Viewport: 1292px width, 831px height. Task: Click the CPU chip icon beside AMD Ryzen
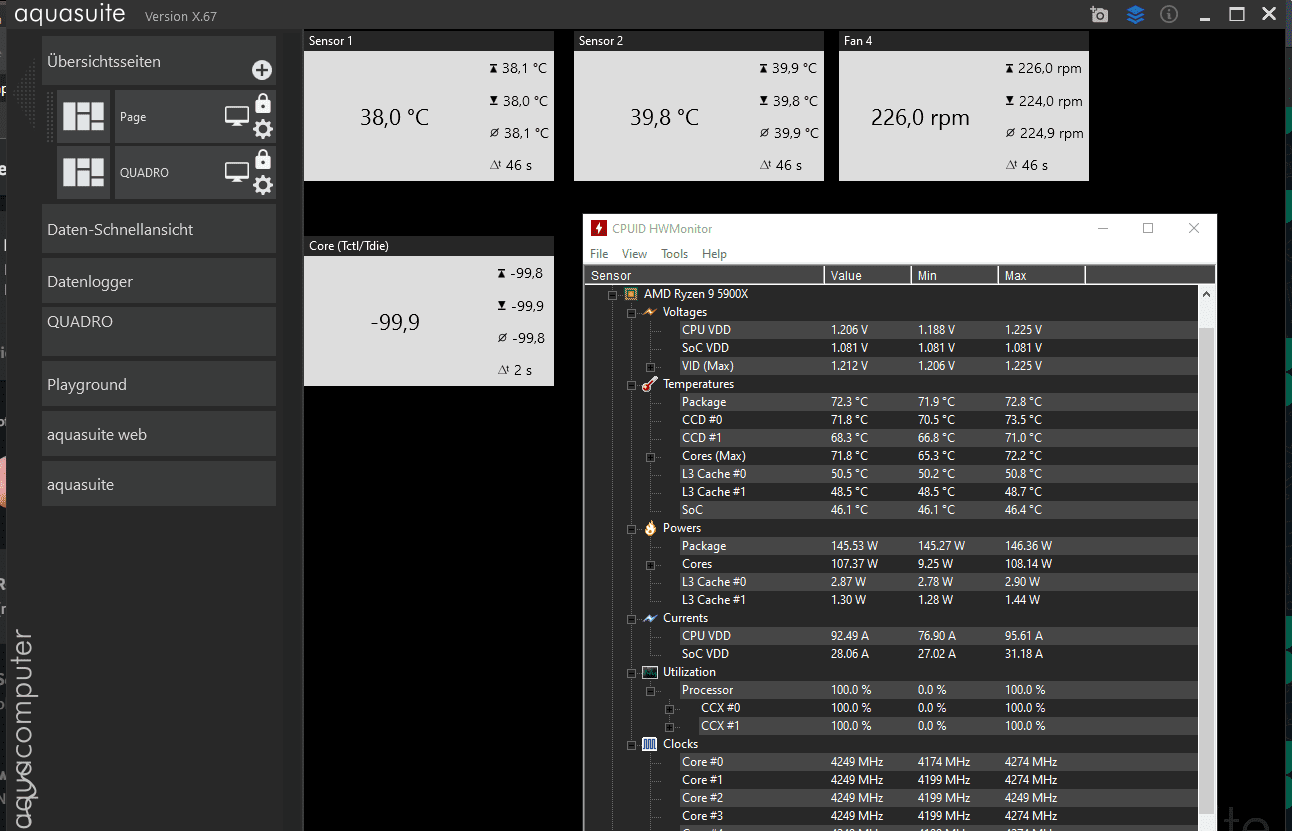631,294
